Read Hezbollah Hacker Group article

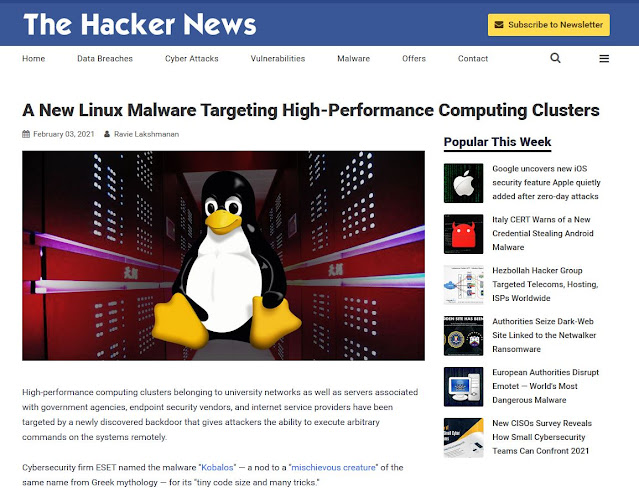tap(545, 285)
